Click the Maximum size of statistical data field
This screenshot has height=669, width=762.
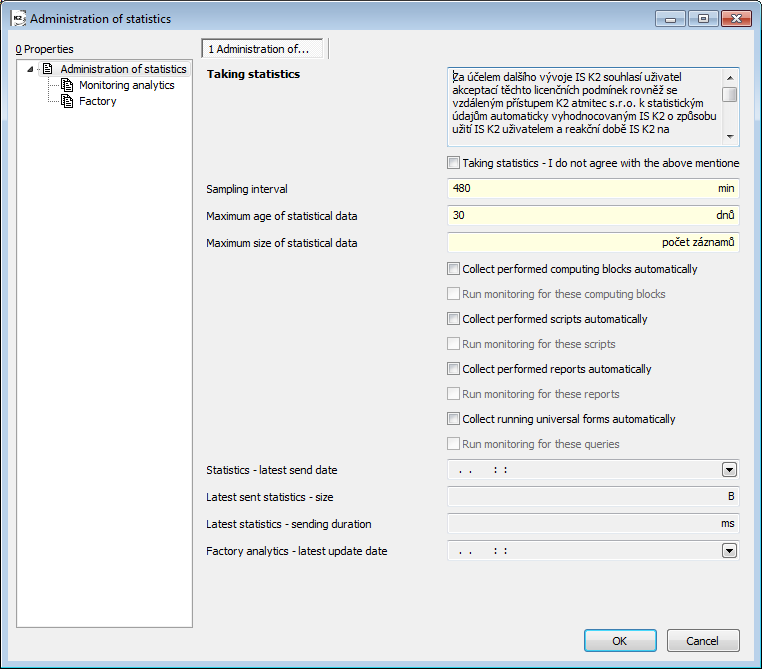tap(593, 242)
